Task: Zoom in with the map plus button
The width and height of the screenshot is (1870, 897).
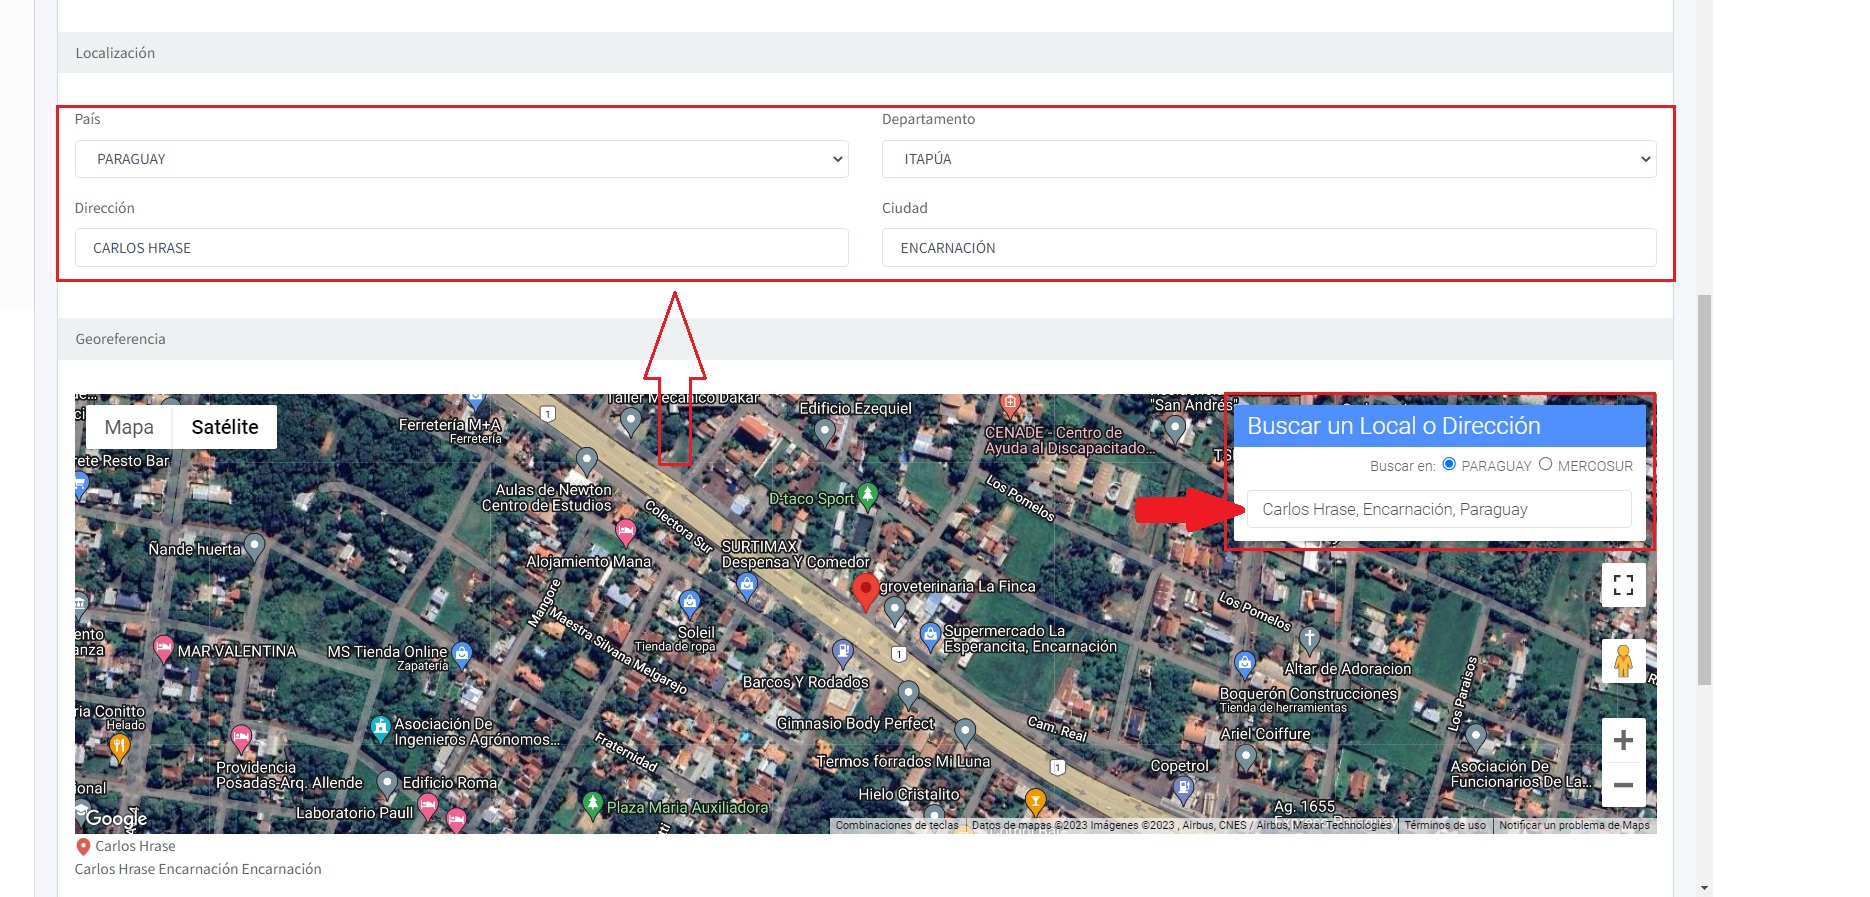Action: click(1623, 740)
